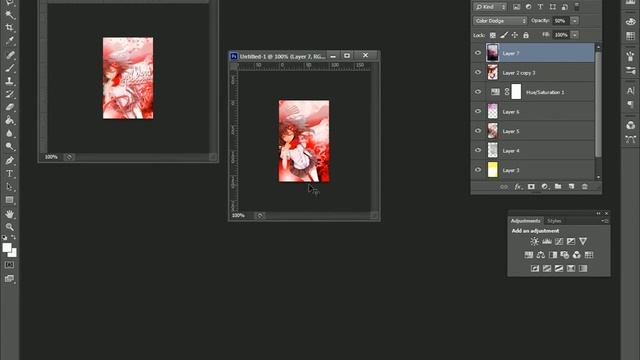
Task: Select the Zoom tool
Action: coord(9,227)
